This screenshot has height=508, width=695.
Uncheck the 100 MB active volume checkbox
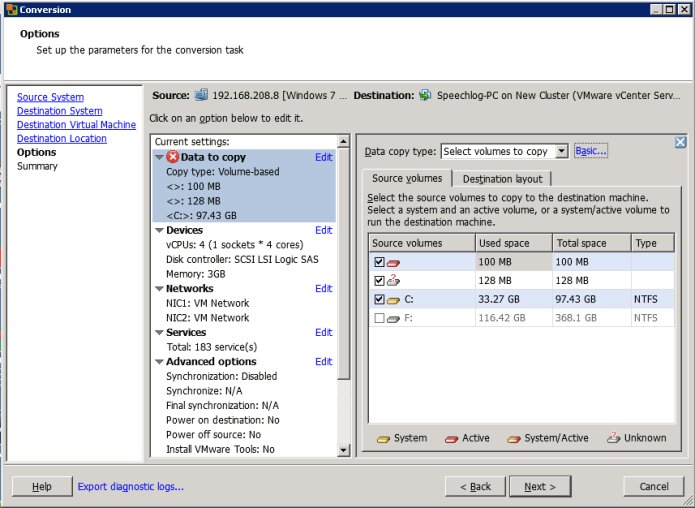379,262
